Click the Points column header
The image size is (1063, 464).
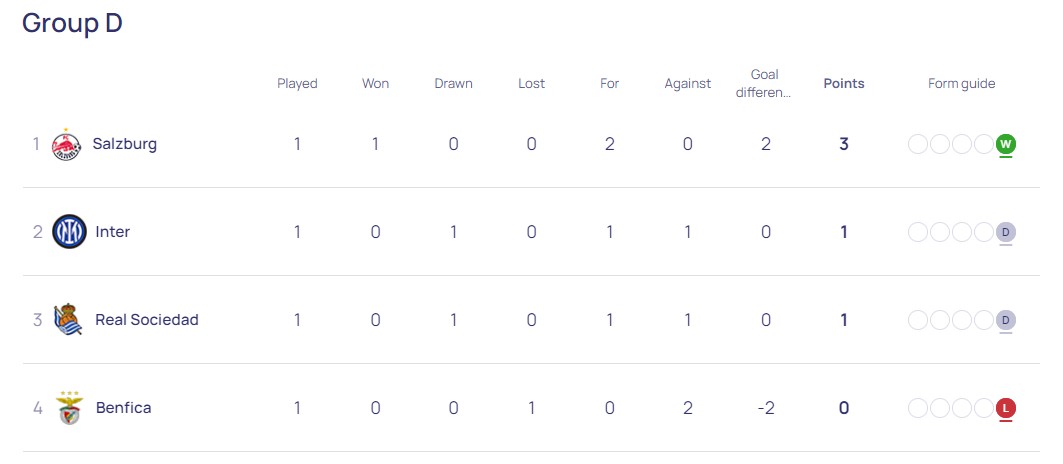pyautogui.click(x=844, y=83)
